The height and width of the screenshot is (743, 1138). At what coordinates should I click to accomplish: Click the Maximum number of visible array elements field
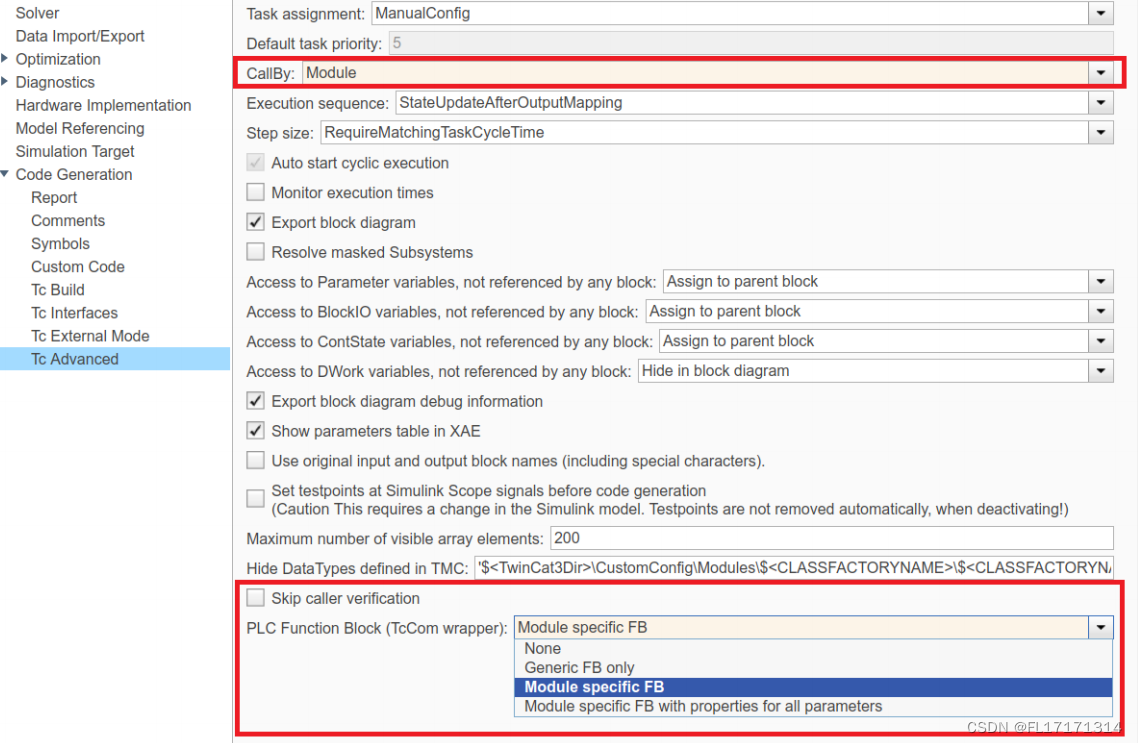832,538
